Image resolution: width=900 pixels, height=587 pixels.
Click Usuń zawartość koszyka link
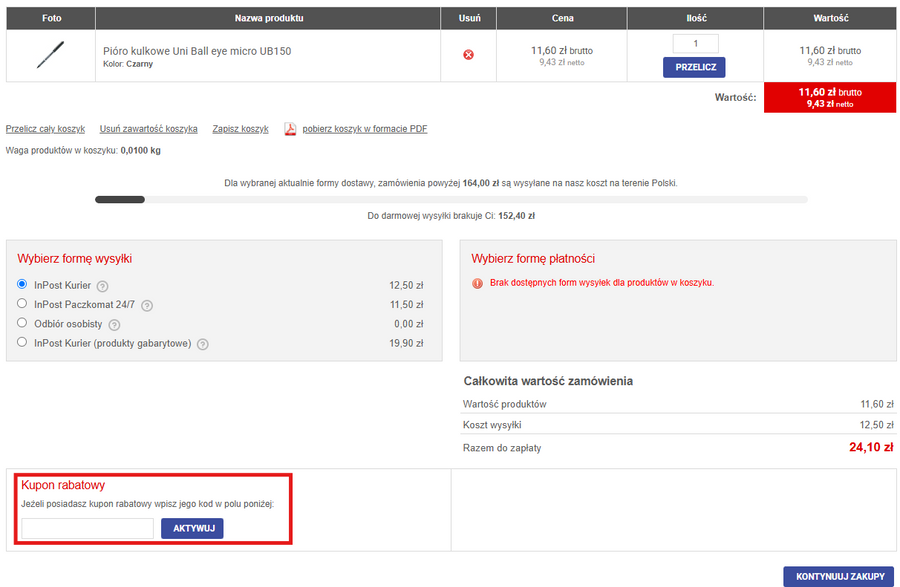click(148, 129)
